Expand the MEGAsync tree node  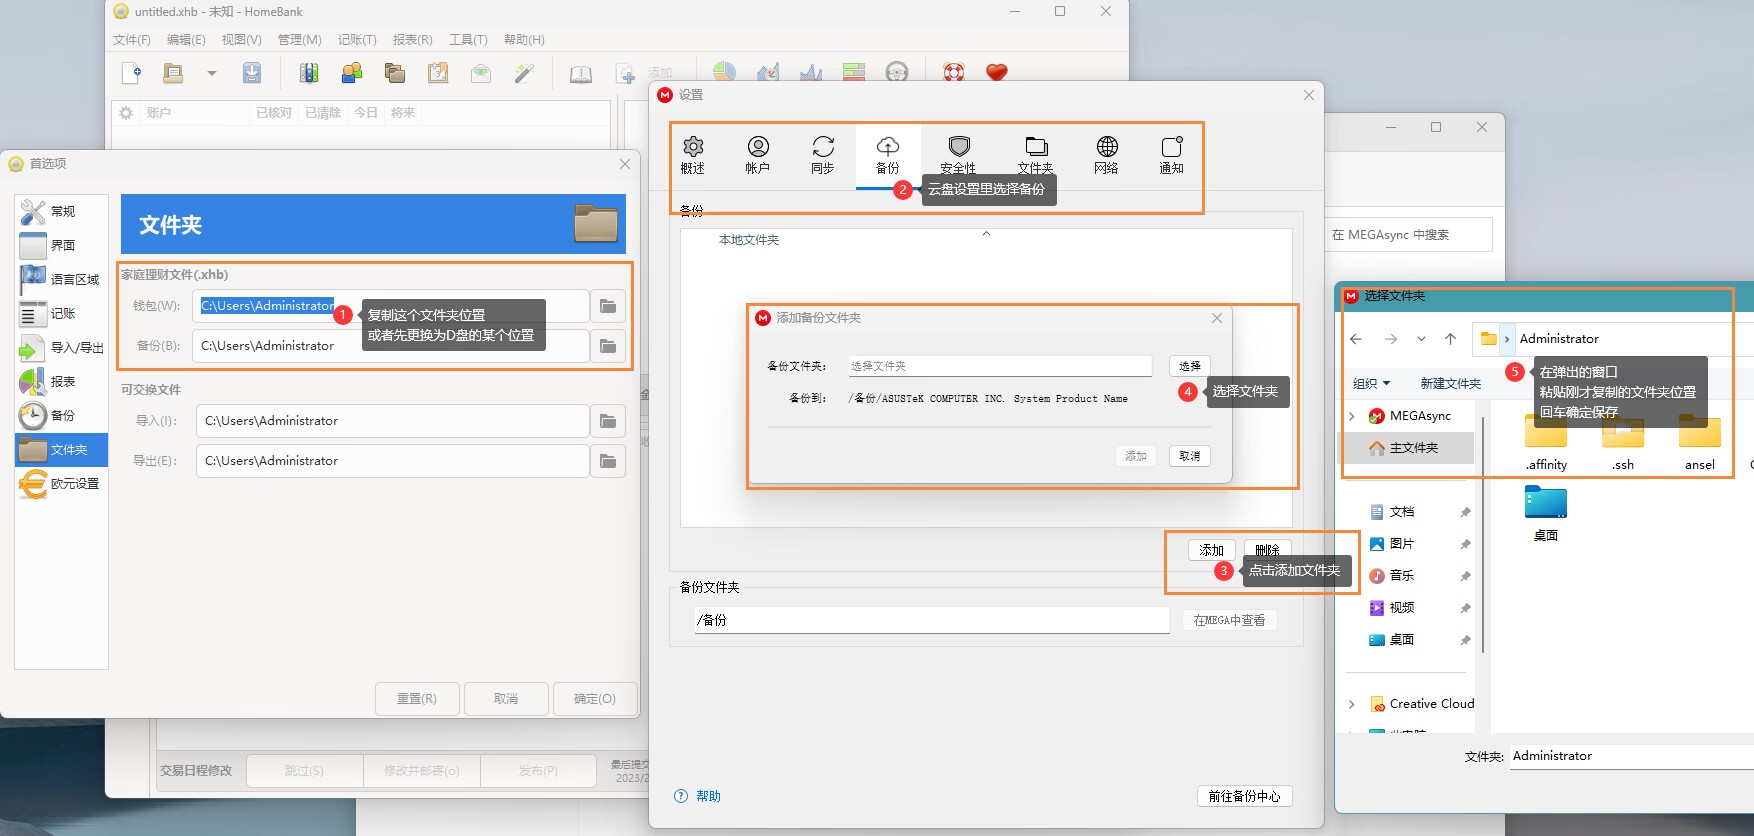pyautogui.click(x=1352, y=416)
